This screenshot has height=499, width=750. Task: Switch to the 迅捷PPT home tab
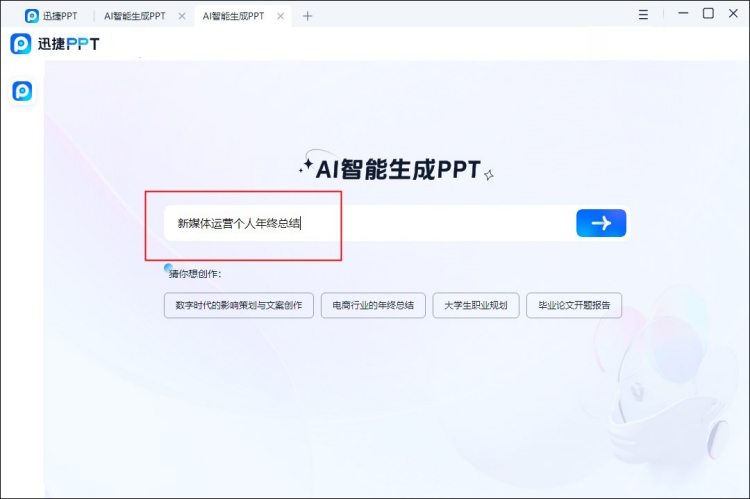pos(51,16)
